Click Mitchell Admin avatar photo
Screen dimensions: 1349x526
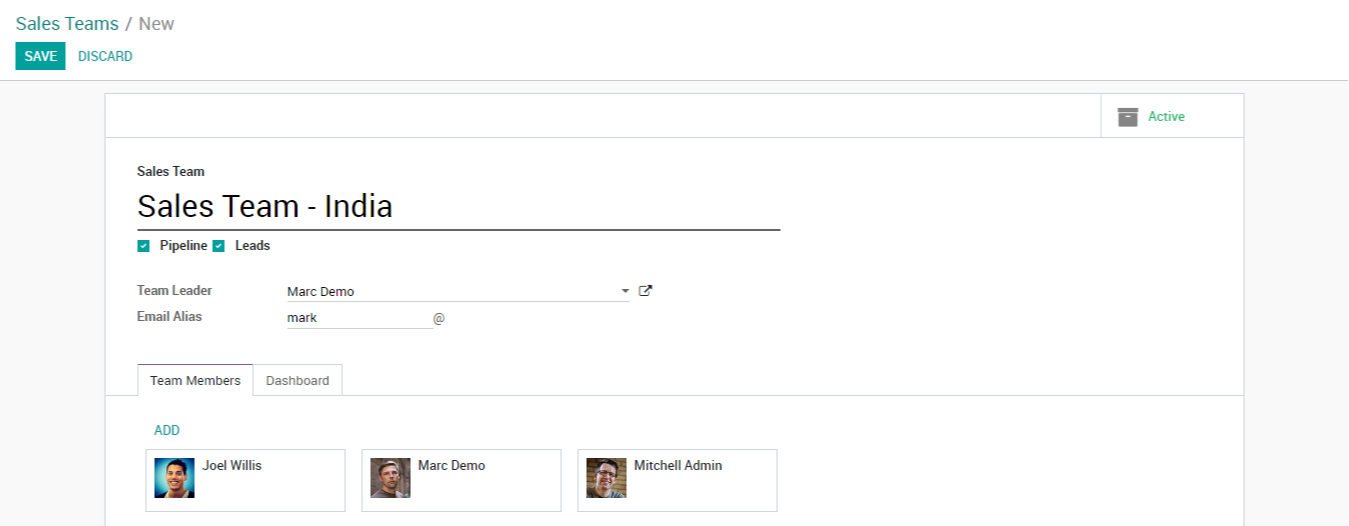(x=606, y=478)
